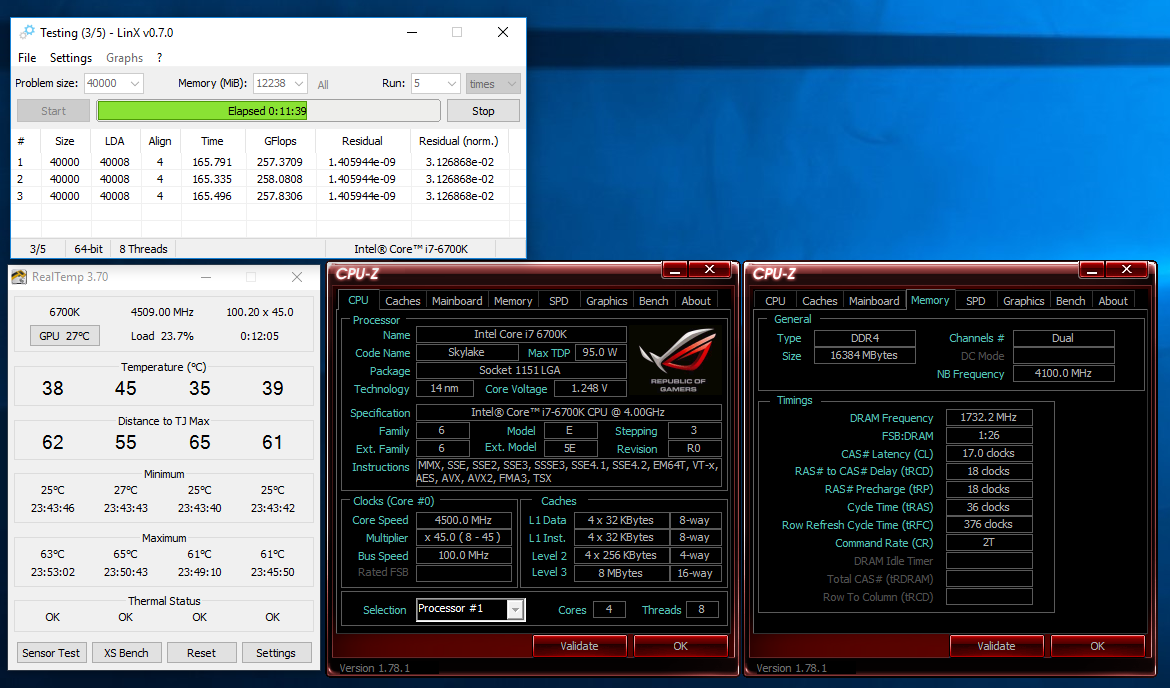Click the CAS# Latency 17.0 clocks field
This screenshot has width=1170, height=688.
(989, 453)
